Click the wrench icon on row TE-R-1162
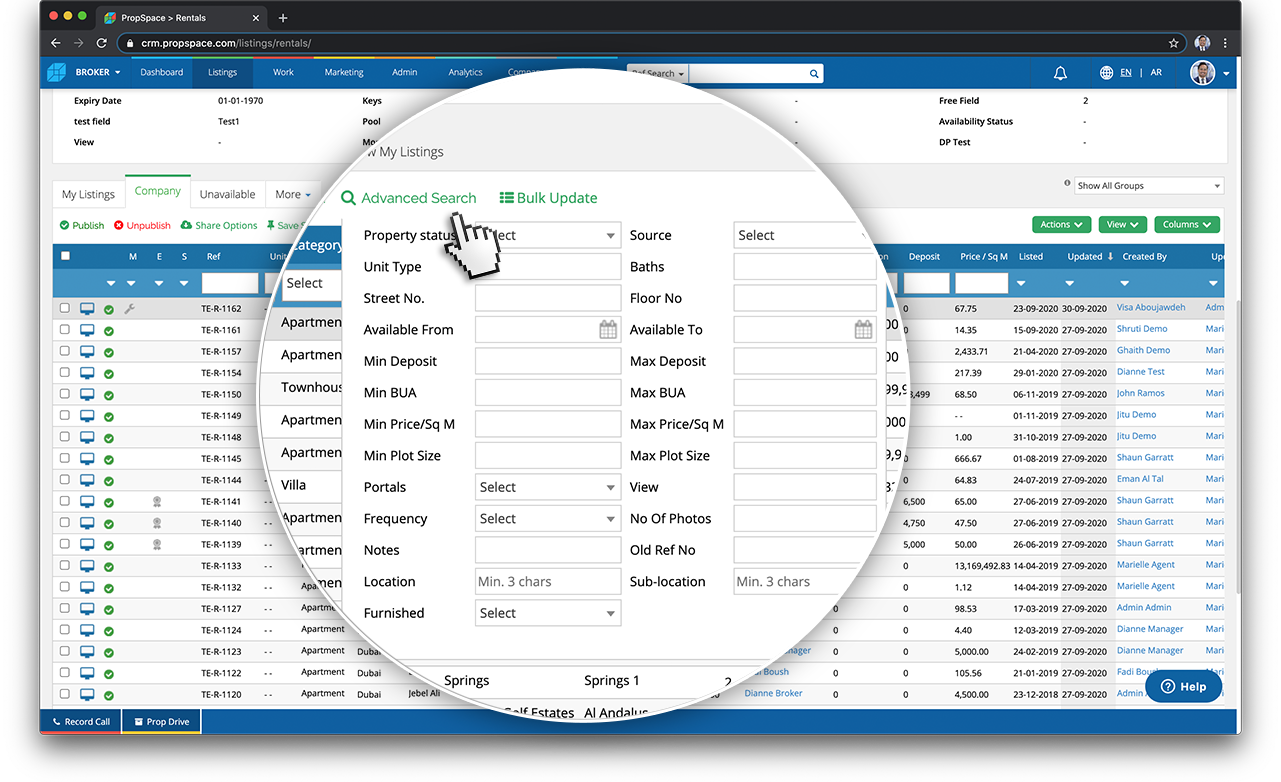The image size is (1281, 782). click(x=129, y=309)
